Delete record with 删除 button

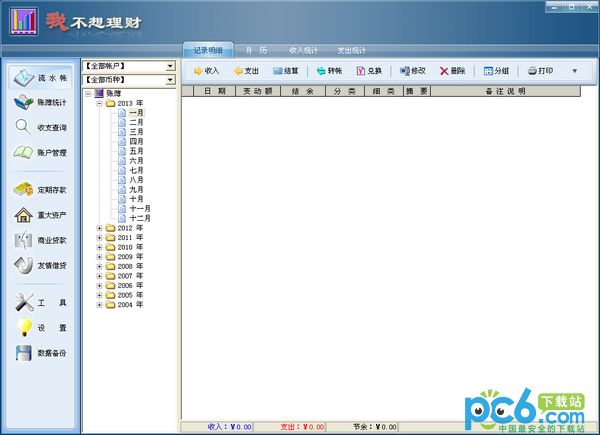452,71
